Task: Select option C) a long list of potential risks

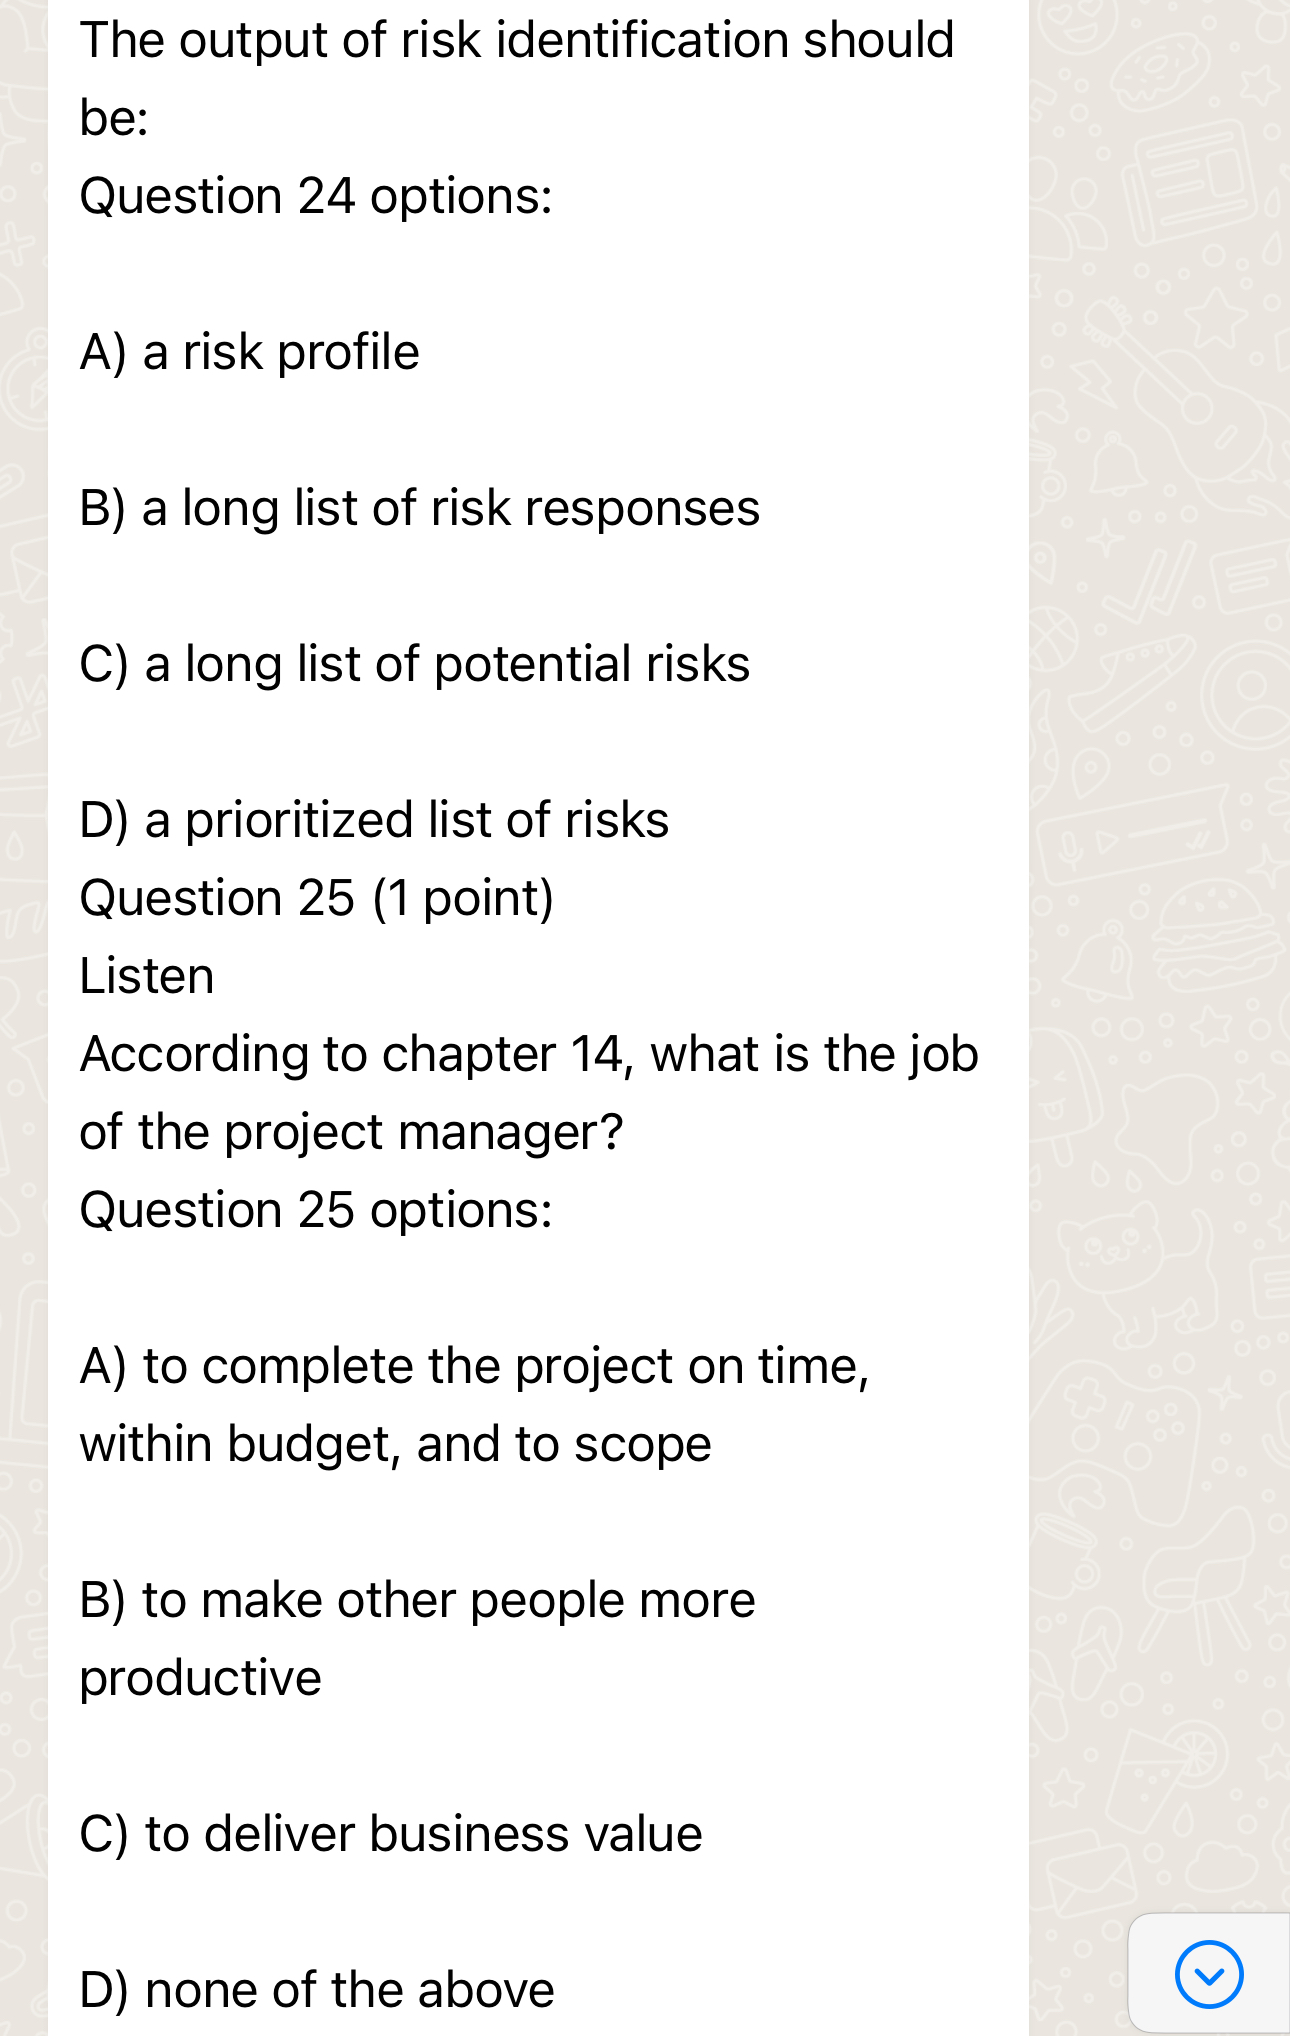Action: click(415, 663)
